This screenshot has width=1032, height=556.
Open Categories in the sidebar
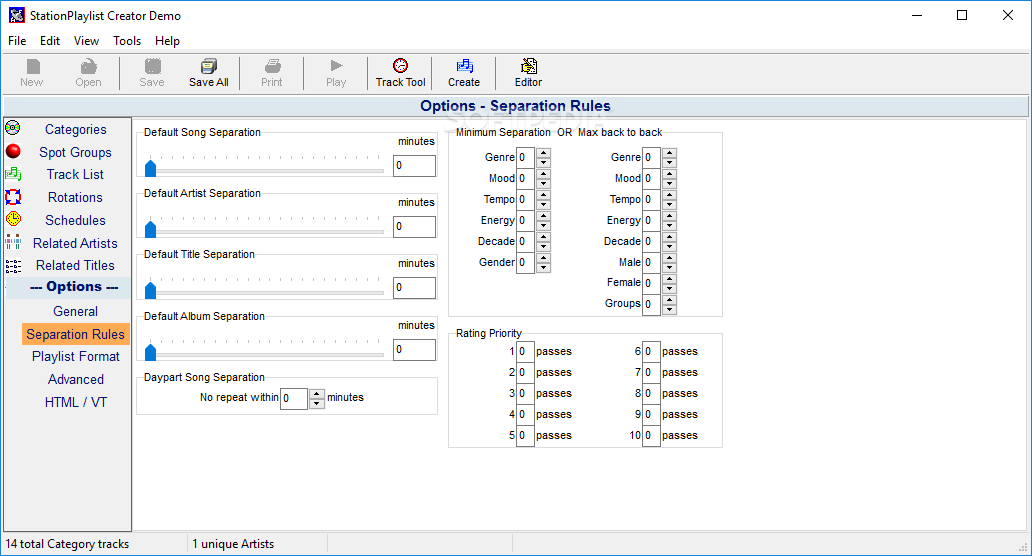pyautogui.click(x=75, y=129)
